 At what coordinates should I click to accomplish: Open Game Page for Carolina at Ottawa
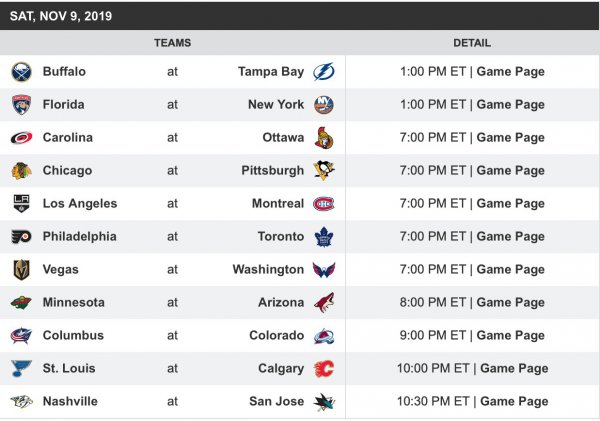click(510, 138)
